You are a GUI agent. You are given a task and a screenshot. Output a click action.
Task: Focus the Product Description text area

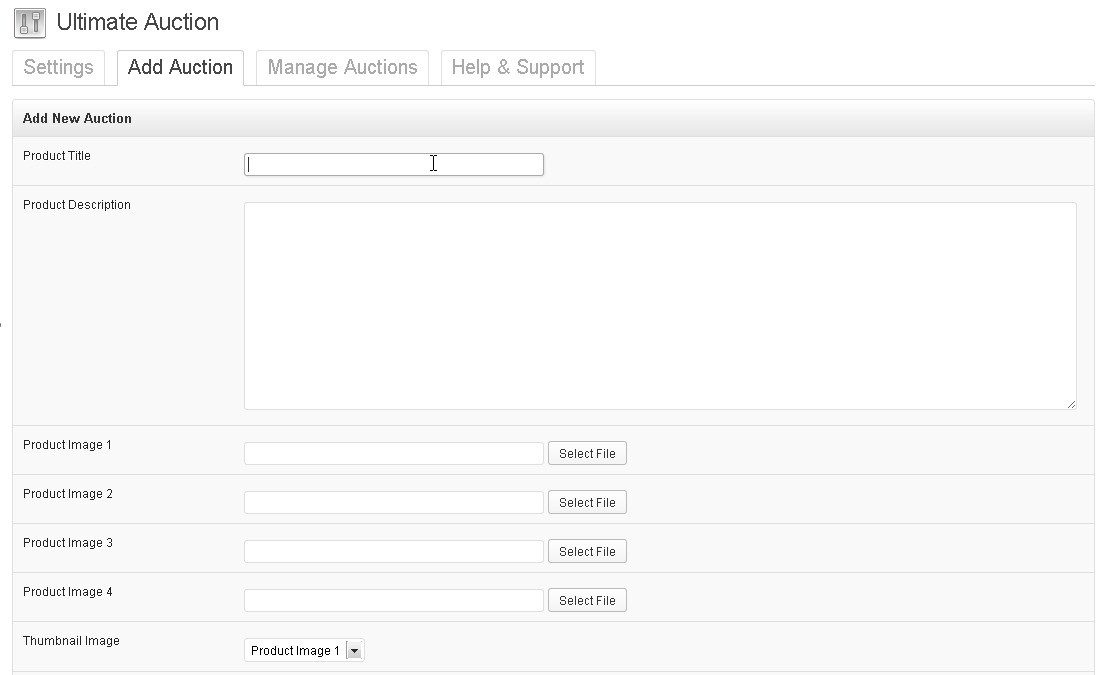coord(660,306)
